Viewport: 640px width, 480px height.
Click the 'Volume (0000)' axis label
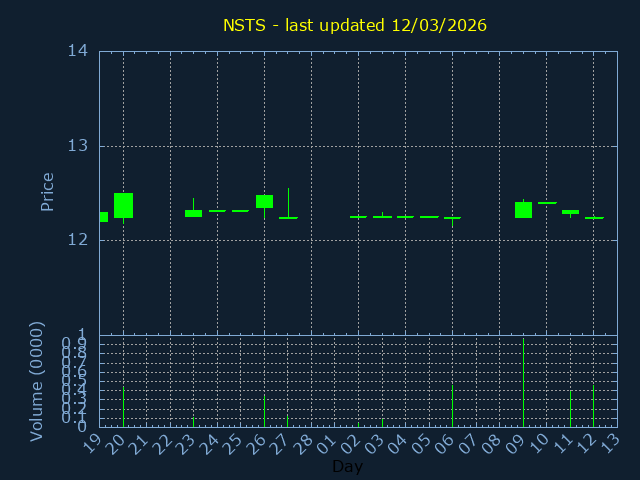pos(37,381)
